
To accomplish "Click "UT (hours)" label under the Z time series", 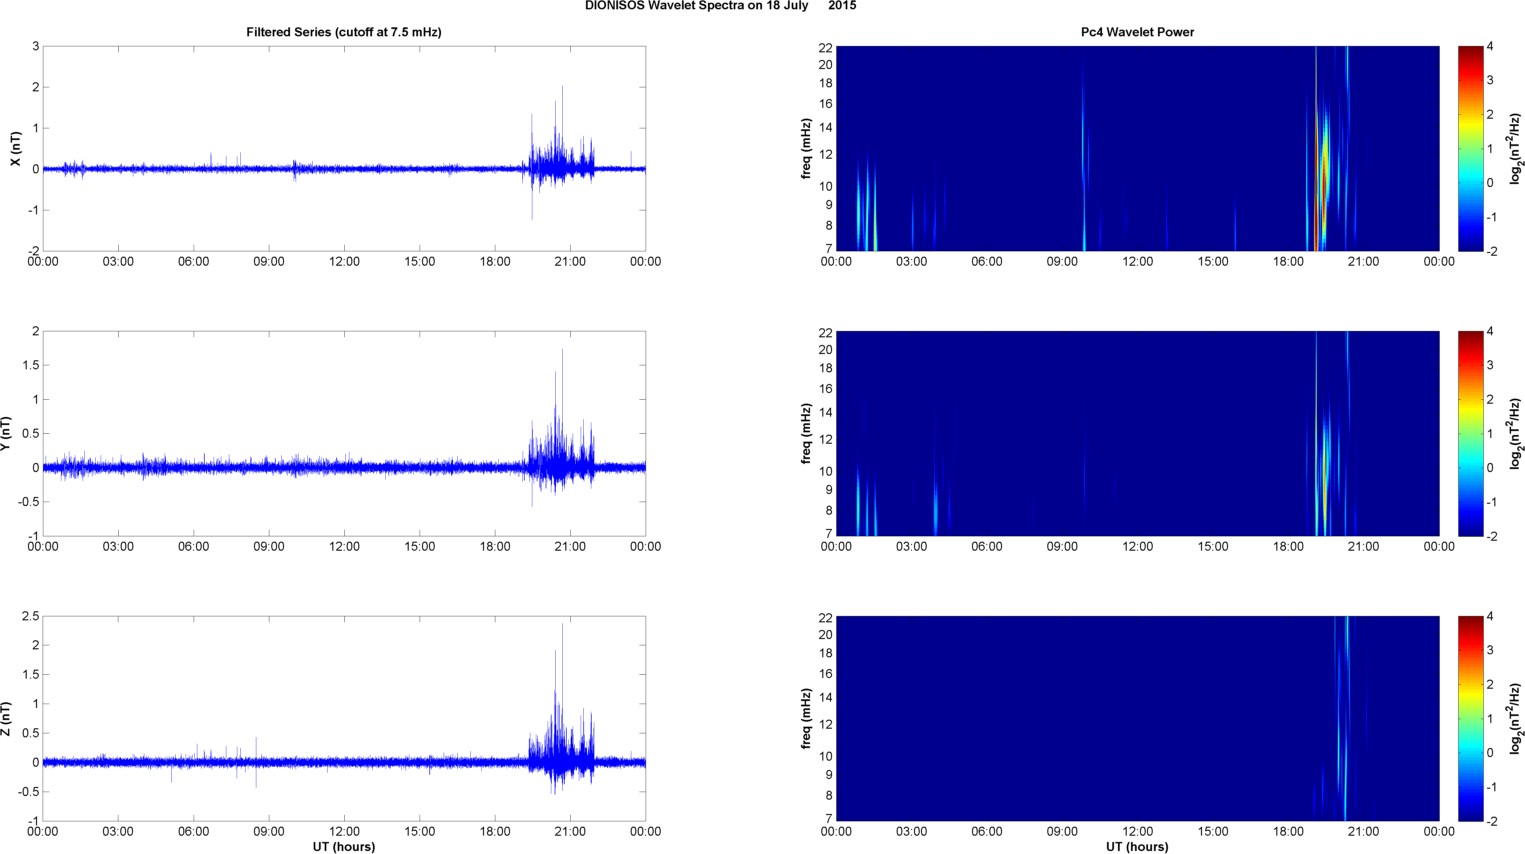I will coord(344,846).
